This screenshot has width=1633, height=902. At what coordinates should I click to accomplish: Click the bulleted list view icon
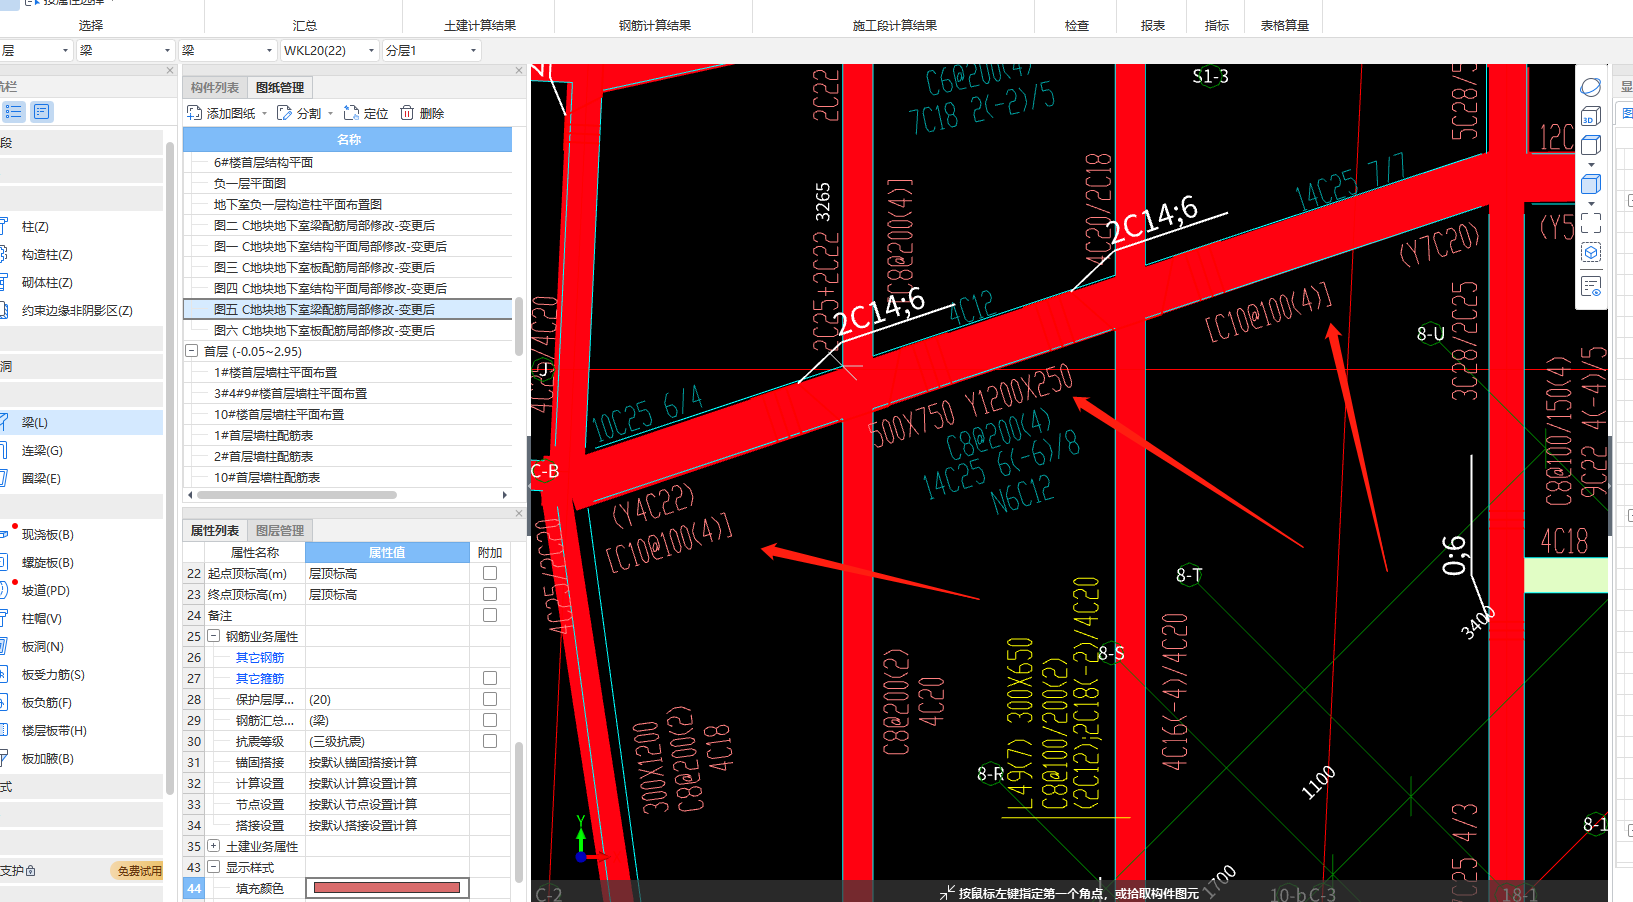click(x=13, y=112)
